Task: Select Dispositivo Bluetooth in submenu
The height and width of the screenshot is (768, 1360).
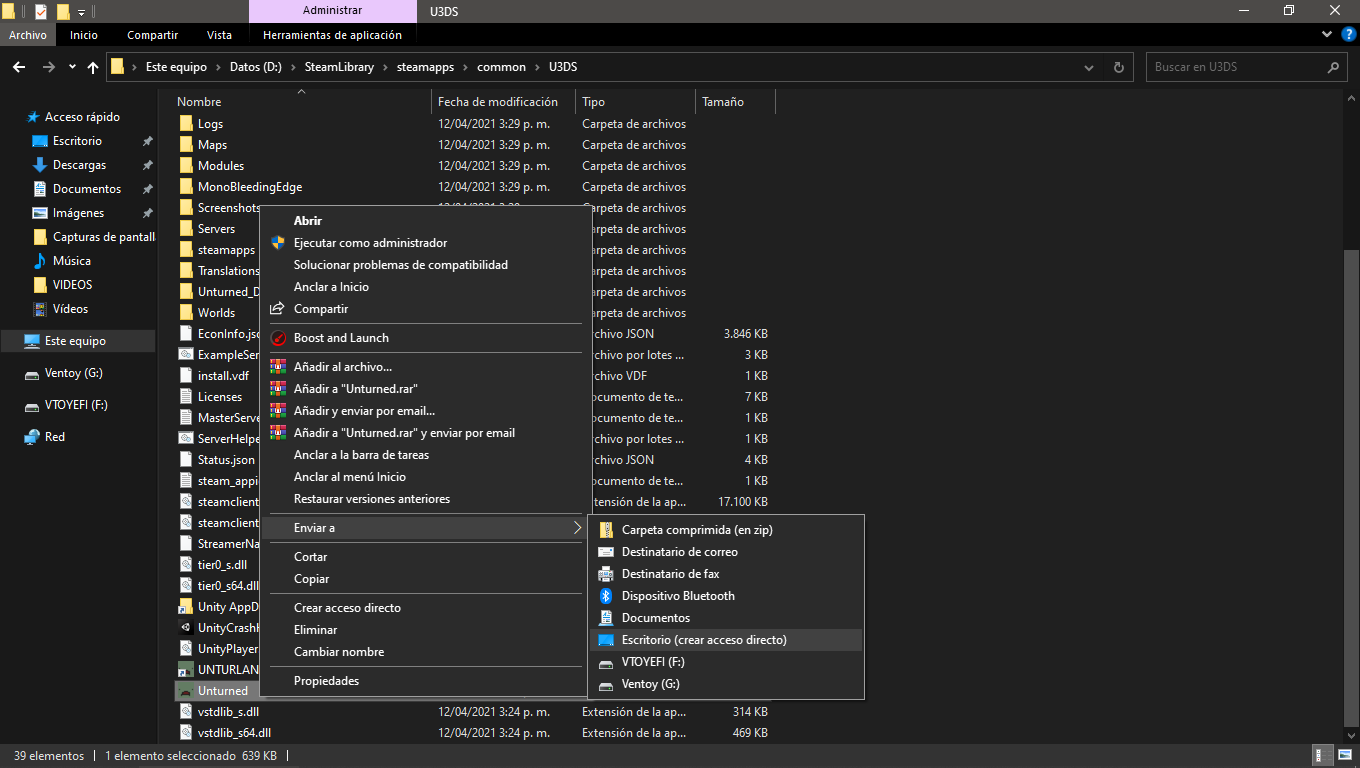Action: click(x=678, y=596)
